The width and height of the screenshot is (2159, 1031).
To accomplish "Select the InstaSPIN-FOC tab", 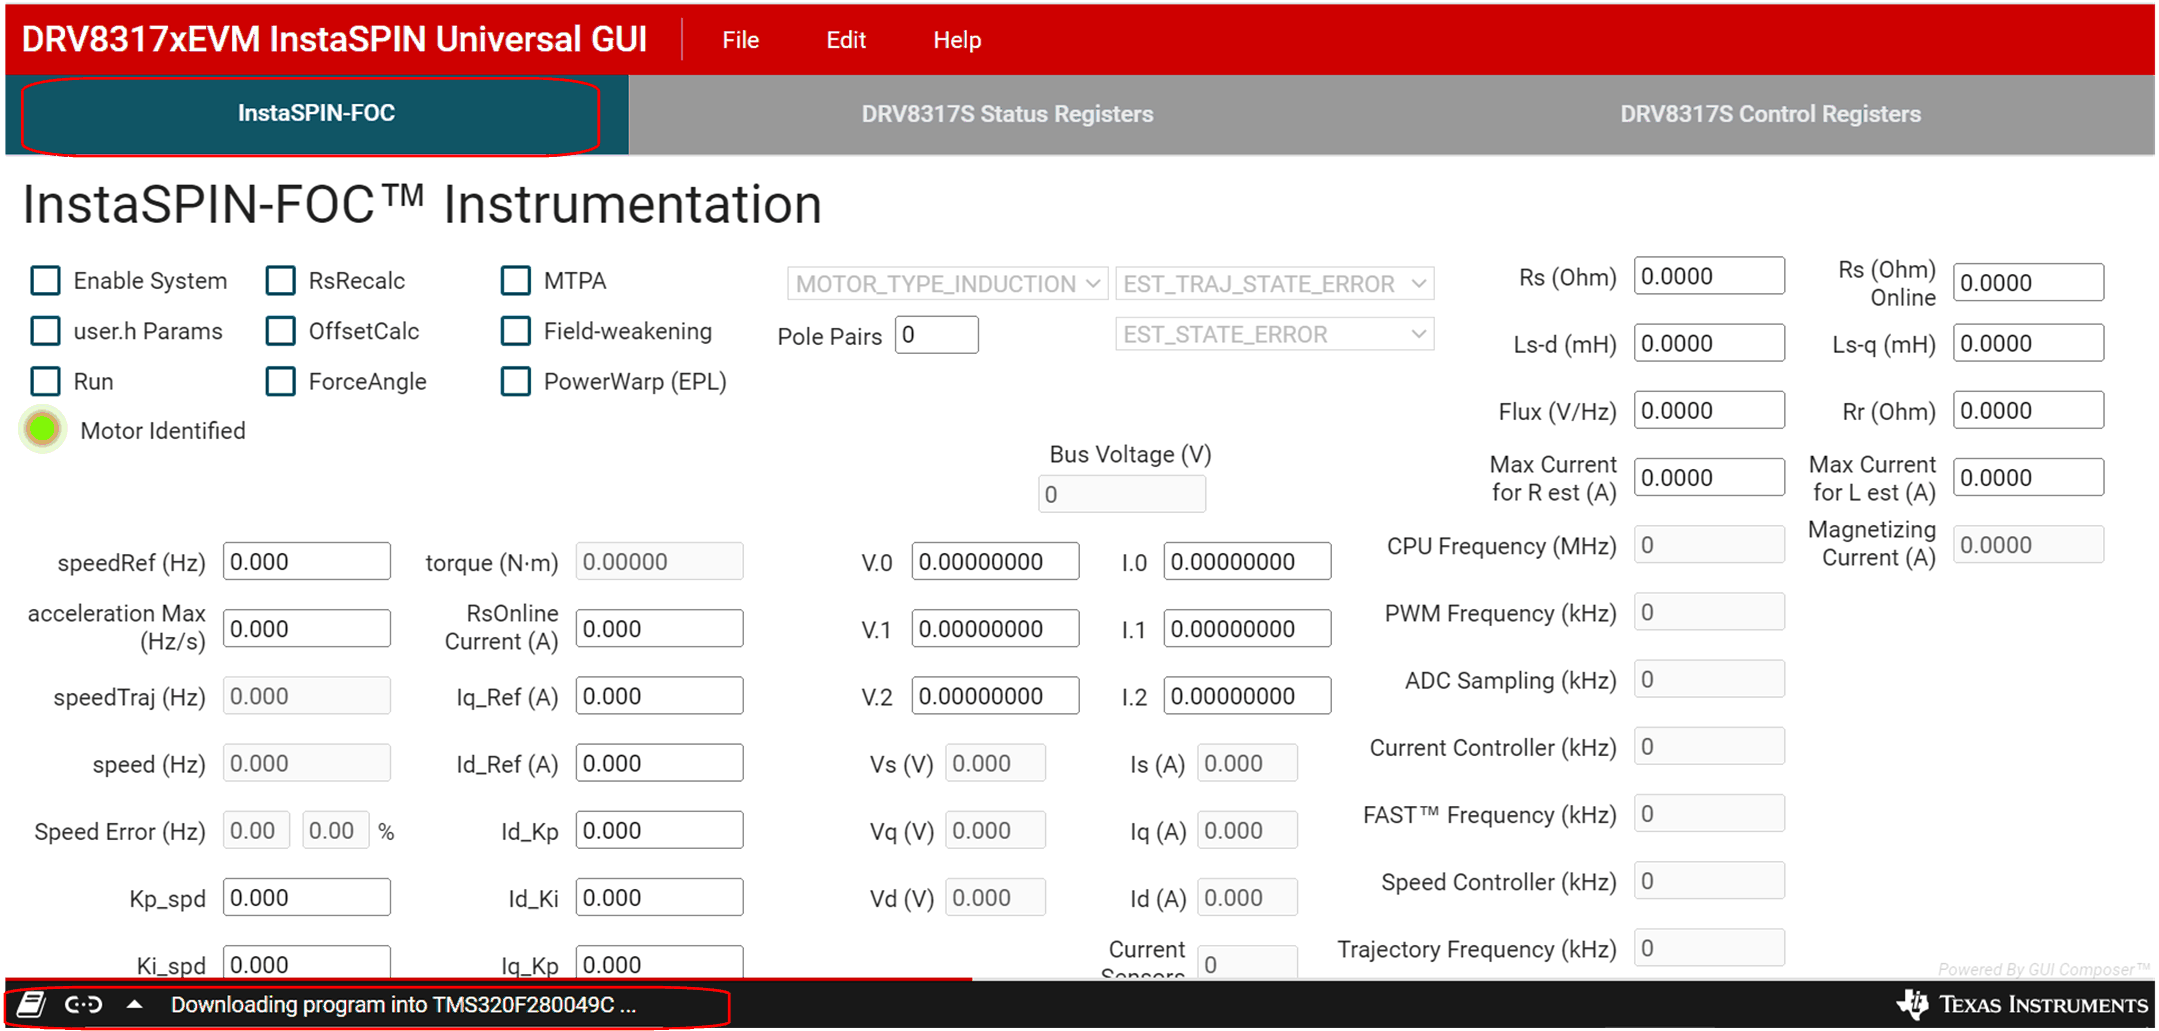I will 312,113.
